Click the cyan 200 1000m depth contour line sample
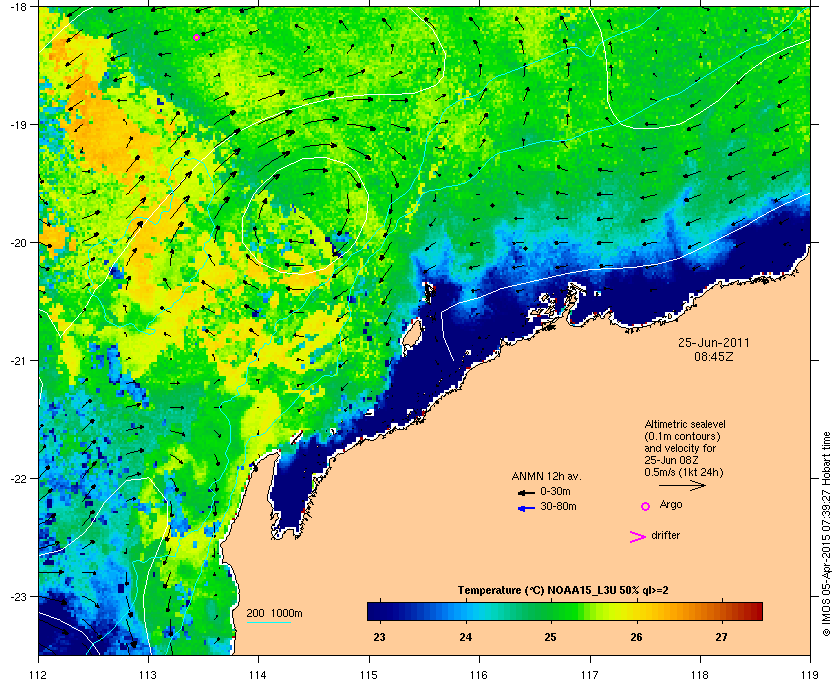 click(x=268, y=623)
